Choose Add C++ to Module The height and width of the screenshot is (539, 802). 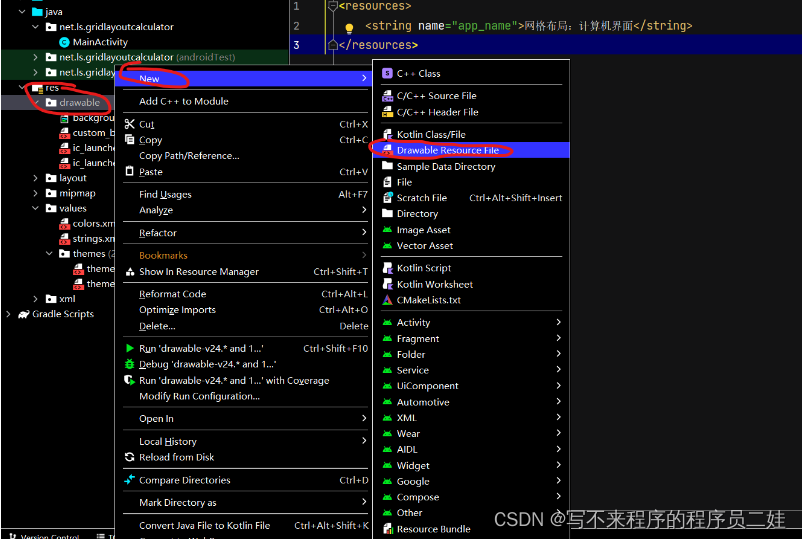click(245, 101)
